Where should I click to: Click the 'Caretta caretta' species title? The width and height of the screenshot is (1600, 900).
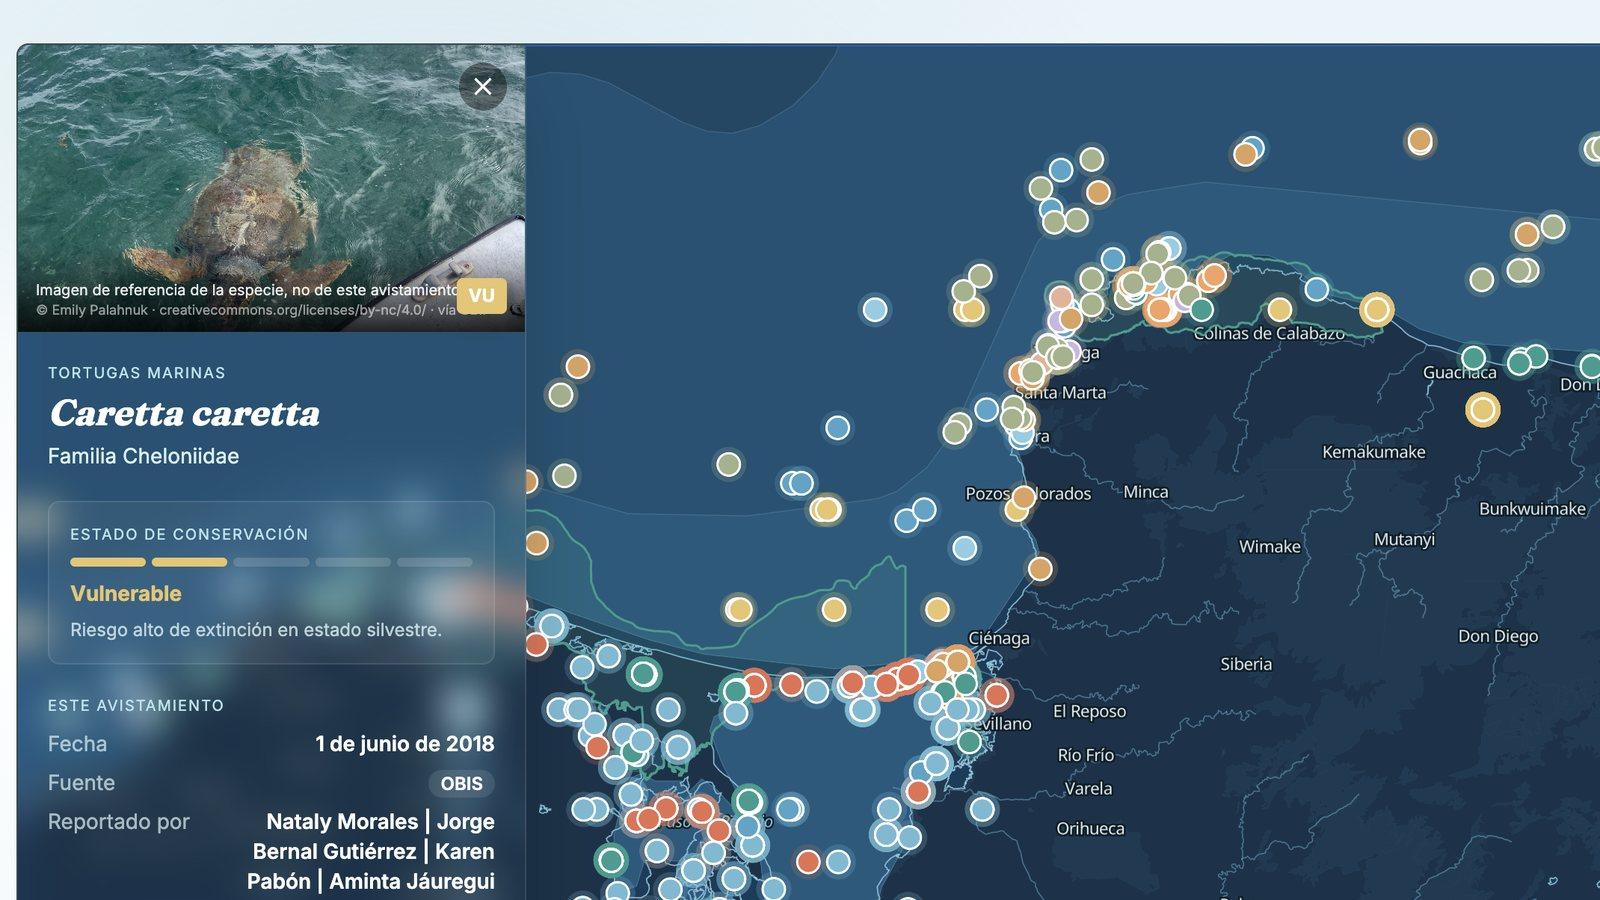185,413
